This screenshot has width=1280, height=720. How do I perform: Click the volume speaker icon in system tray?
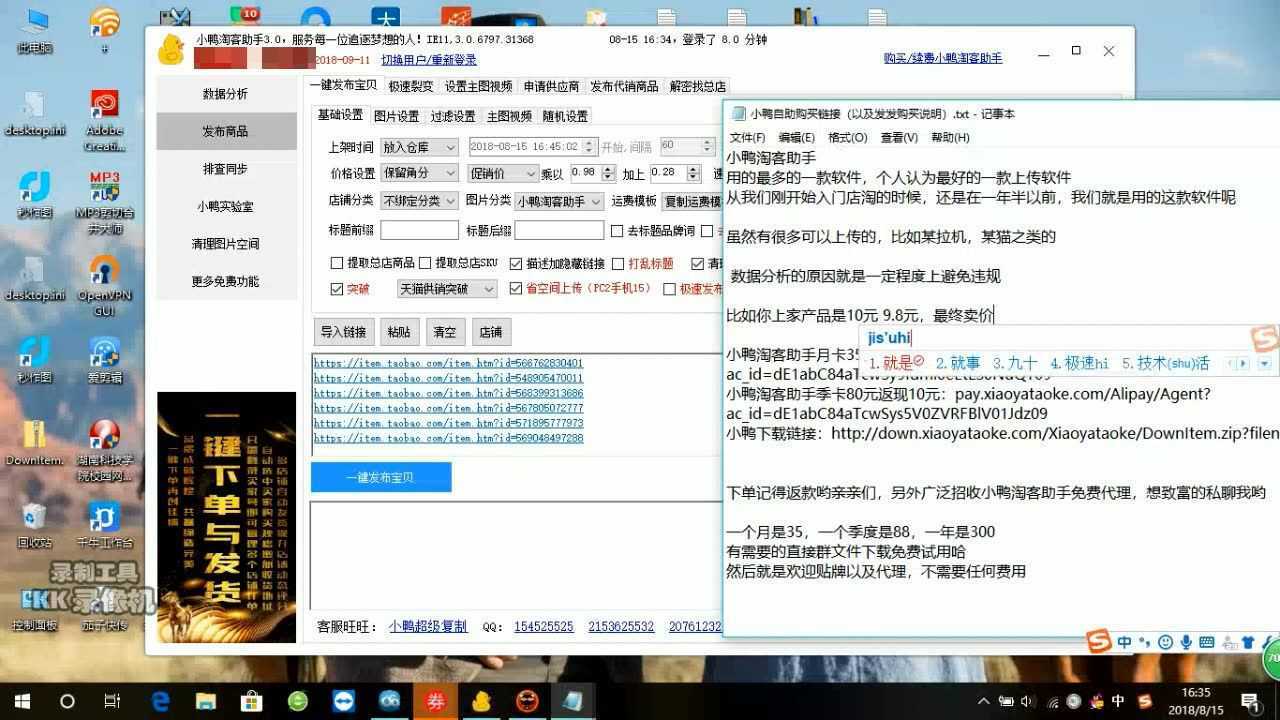tap(1027, 702)
